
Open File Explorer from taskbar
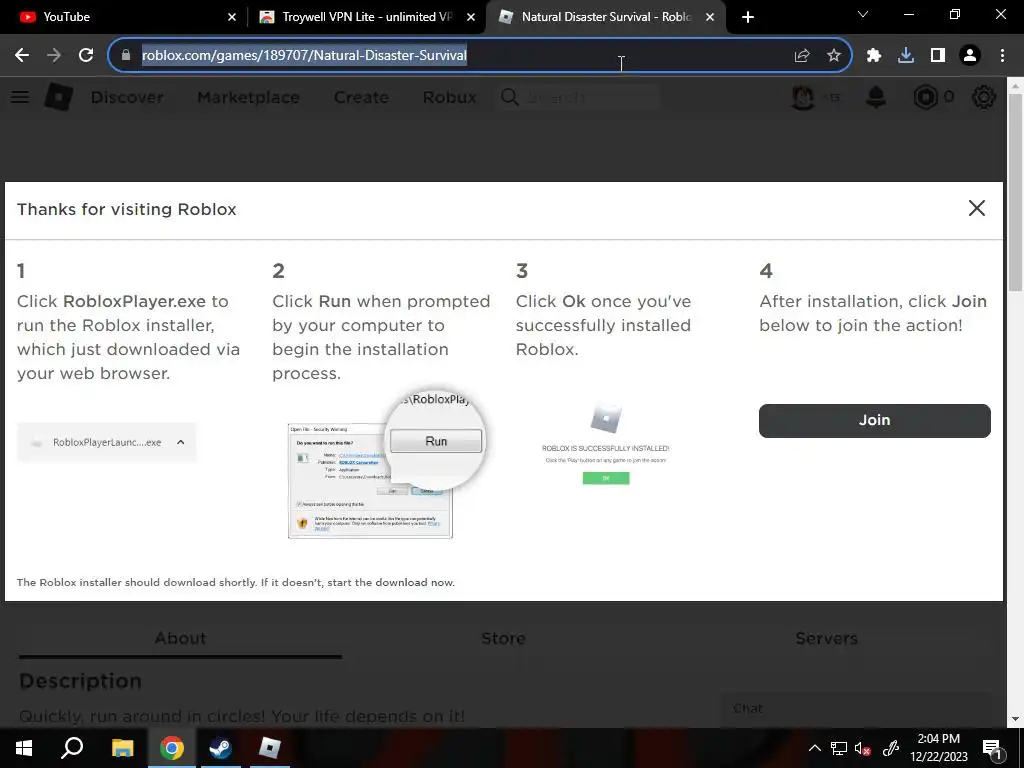tap(122, 748)
